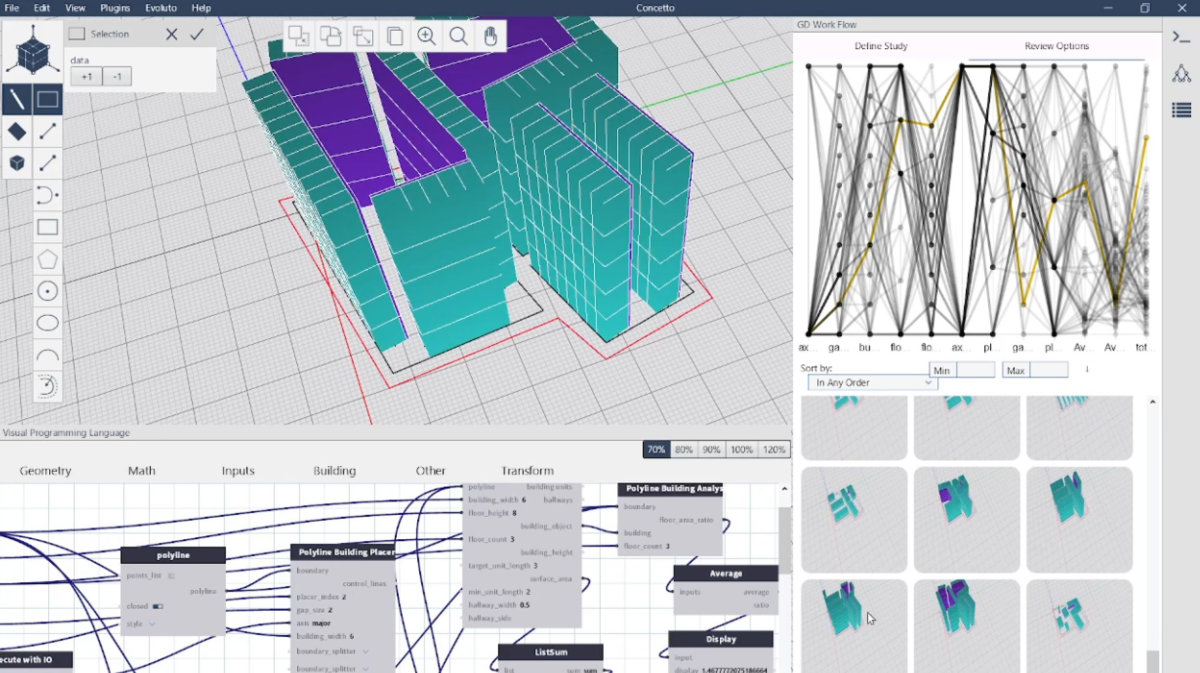
Task: Select the ellipse tool
Action: click(48, 323)
